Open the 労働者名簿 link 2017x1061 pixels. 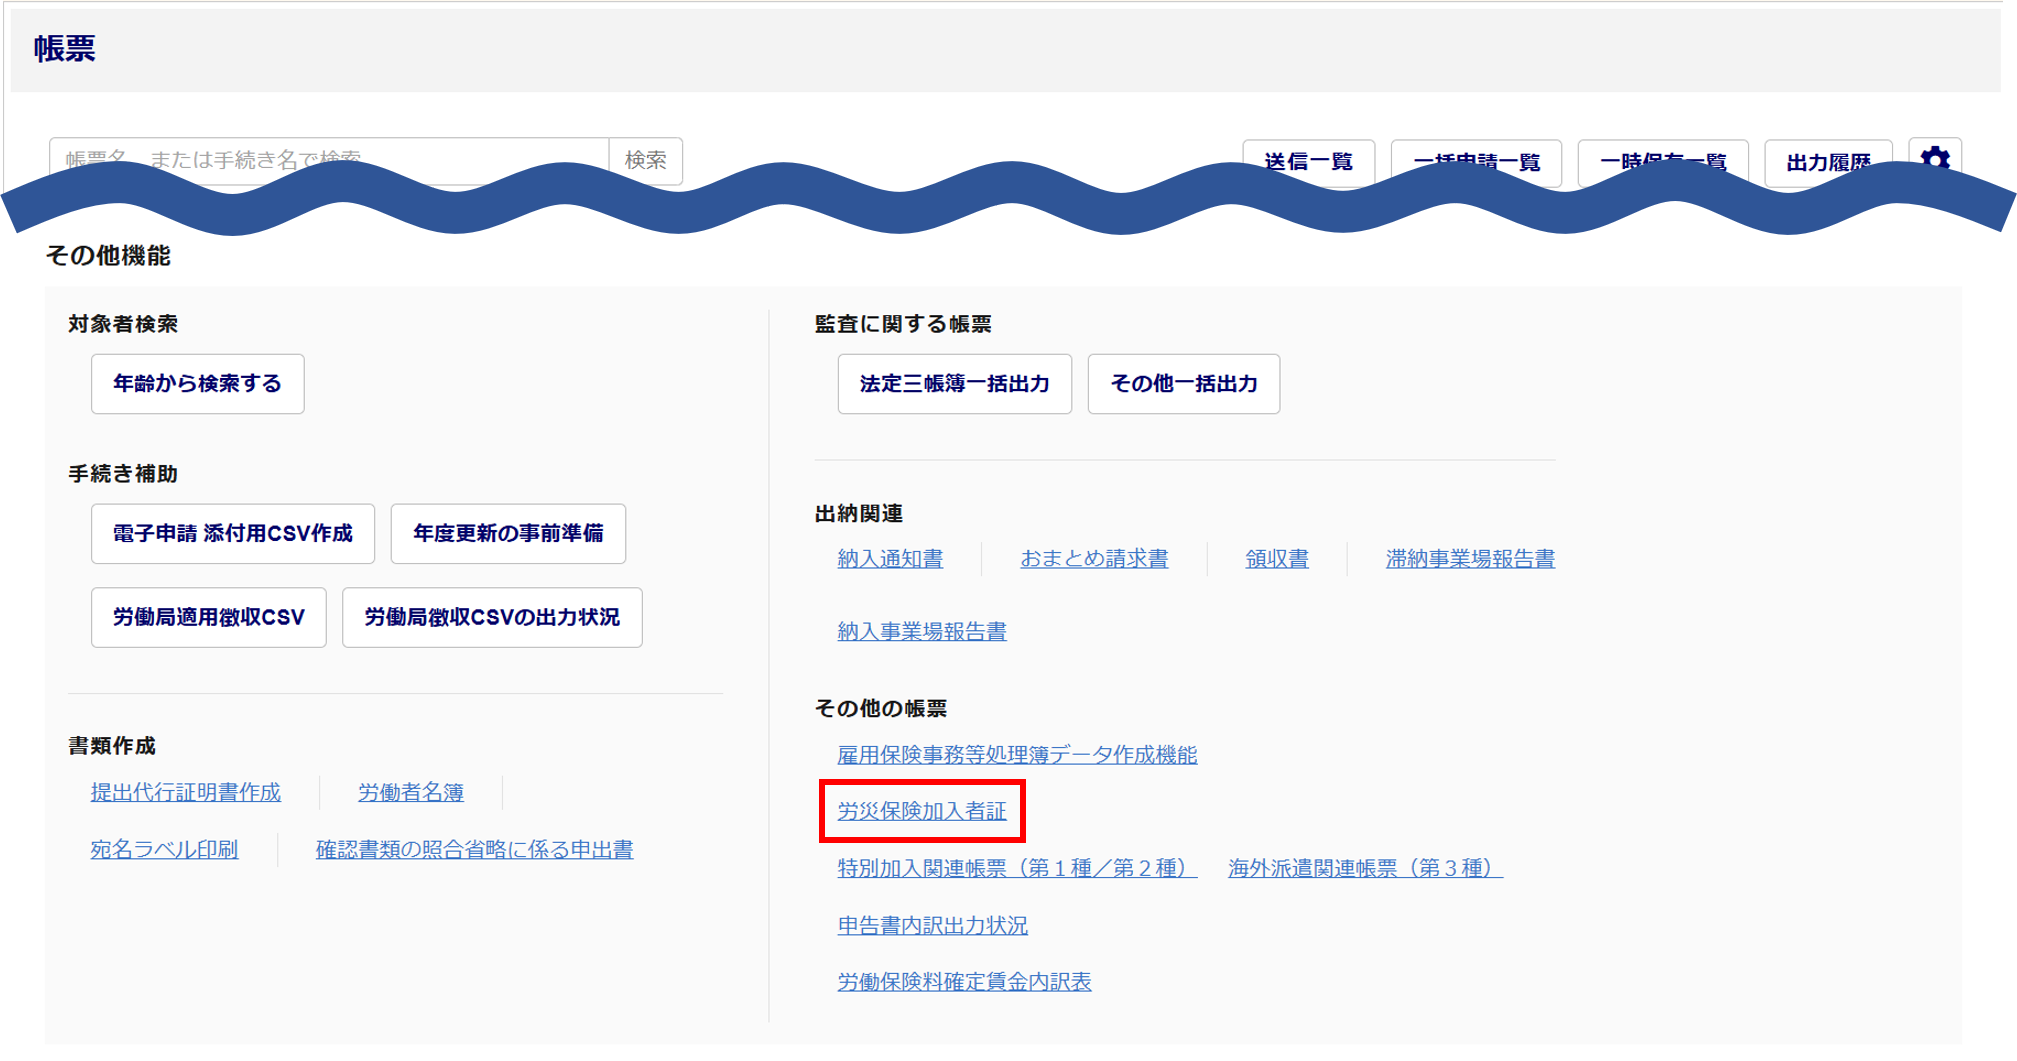pos(411,793)
